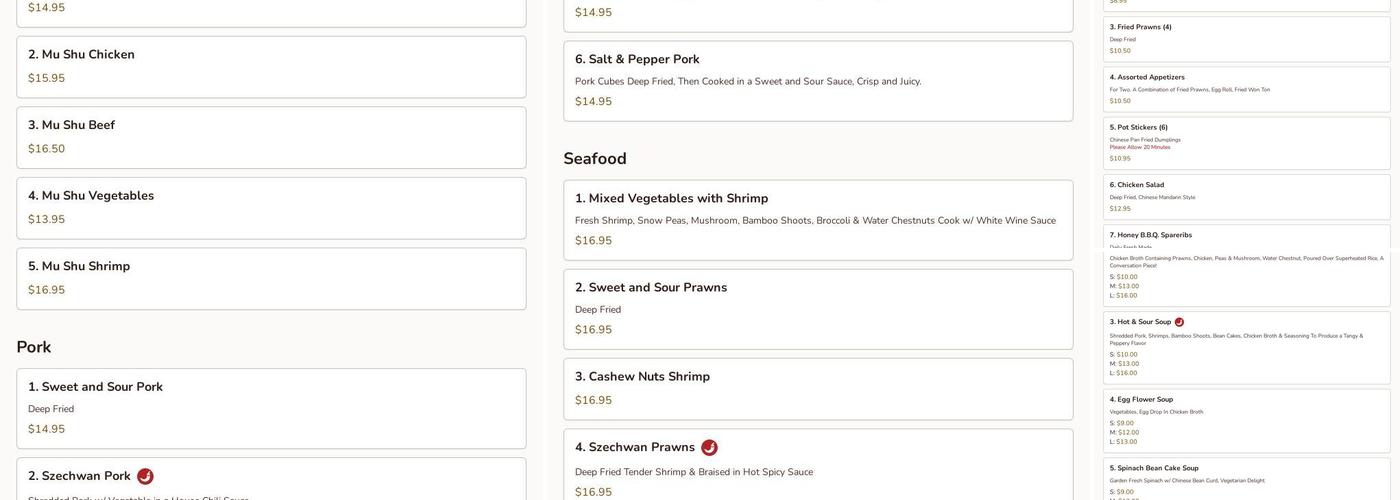Image resolution: width=1400 pixels, height=500 pixels.
Task: Click the Pork section heading
Action: pyautogui.click(x=34, y=347)
